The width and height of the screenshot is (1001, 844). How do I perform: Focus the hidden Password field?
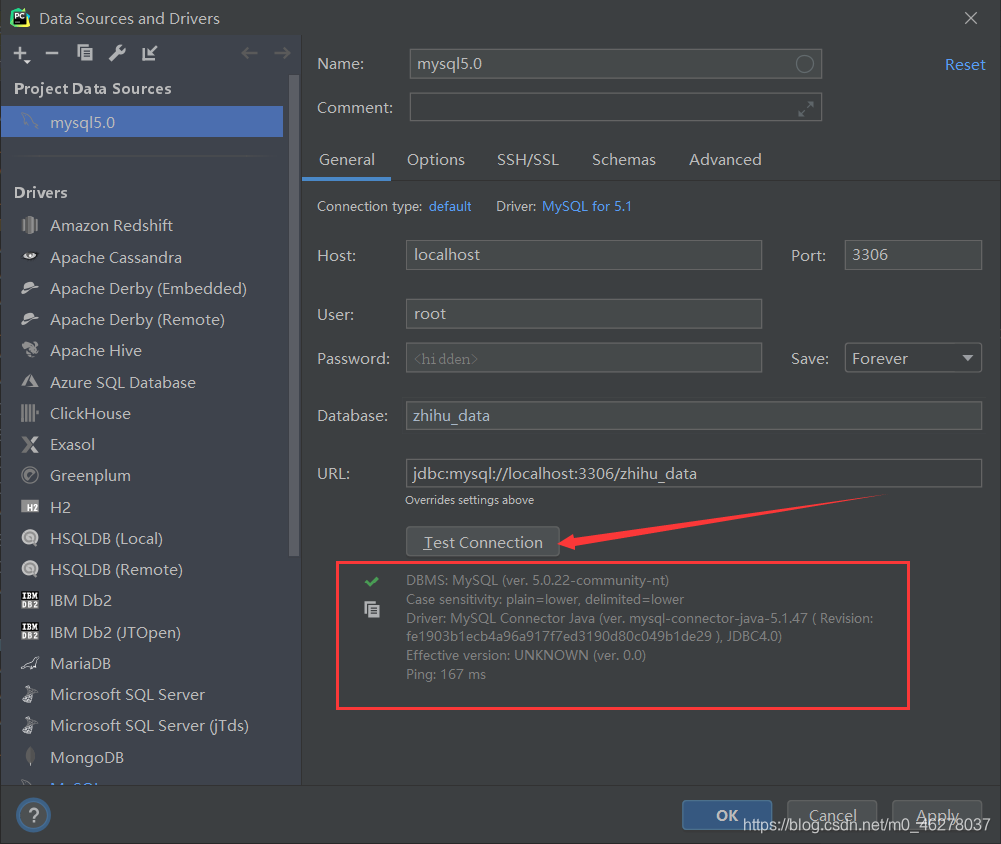583,358
